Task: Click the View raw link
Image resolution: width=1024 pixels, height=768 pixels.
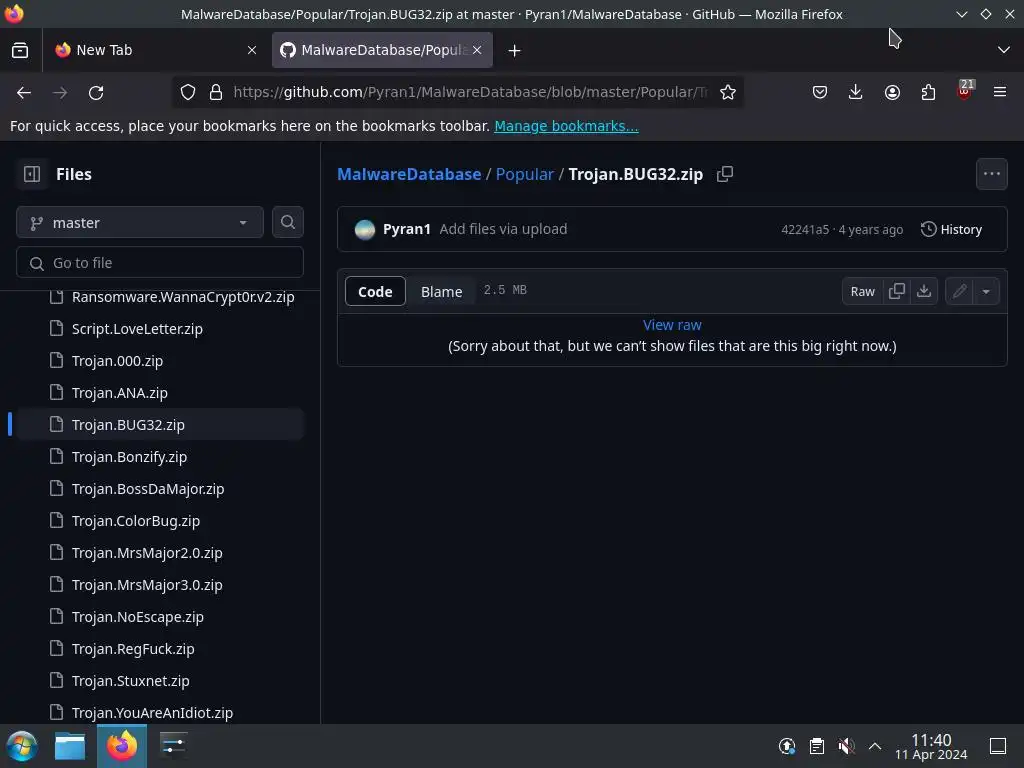Action: coord(672,325)
